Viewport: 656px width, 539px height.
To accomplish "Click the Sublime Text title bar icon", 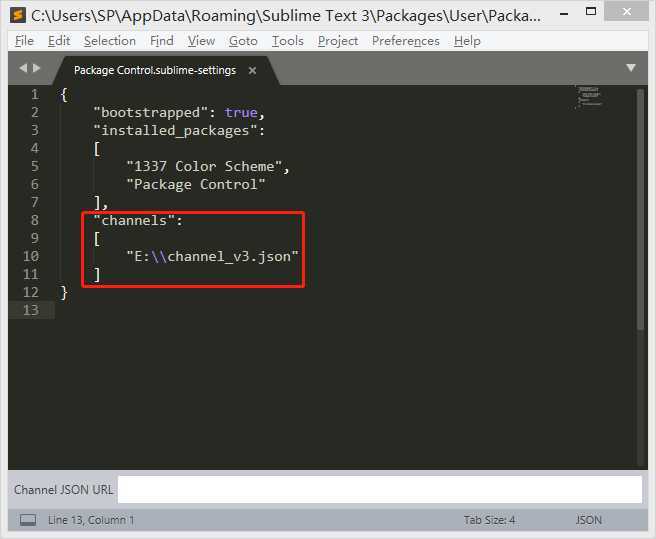I will click(18, 15).
